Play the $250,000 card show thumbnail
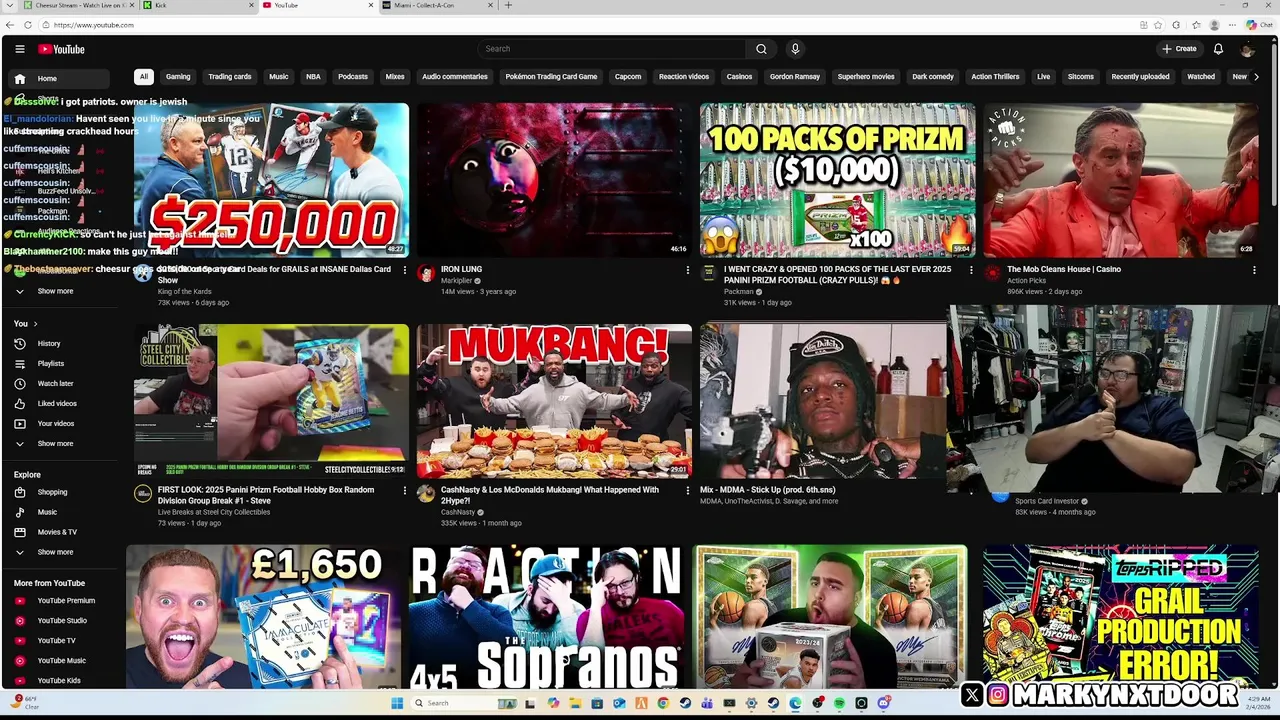1280x720 pixels. coord(271,180)
